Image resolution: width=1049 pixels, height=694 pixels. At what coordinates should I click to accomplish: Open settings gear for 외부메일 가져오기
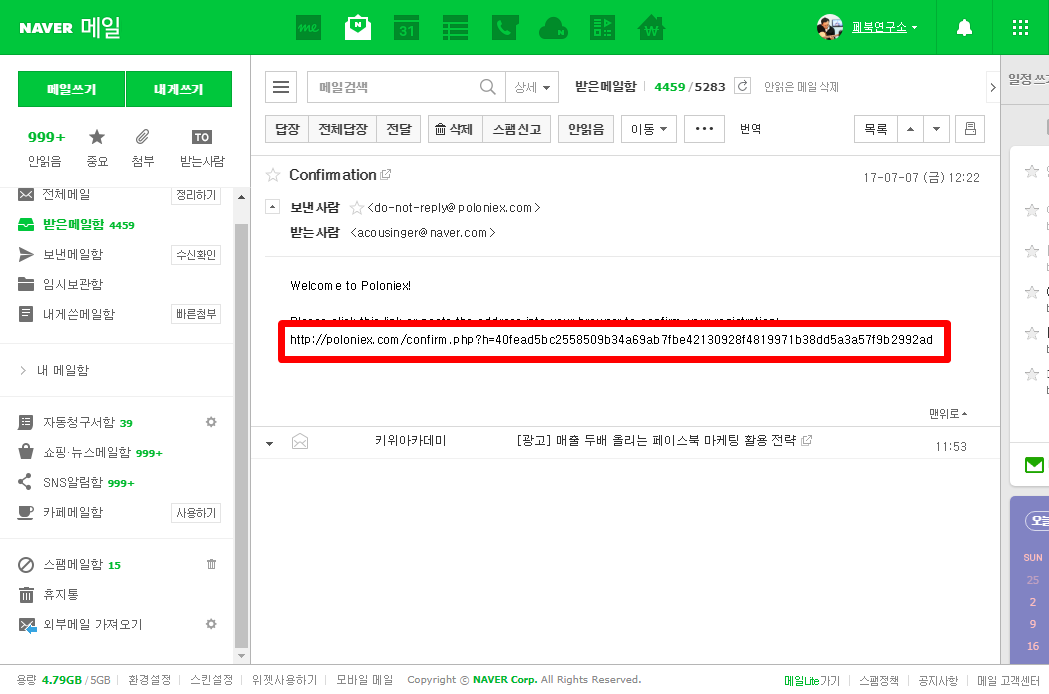coord(211,624)
